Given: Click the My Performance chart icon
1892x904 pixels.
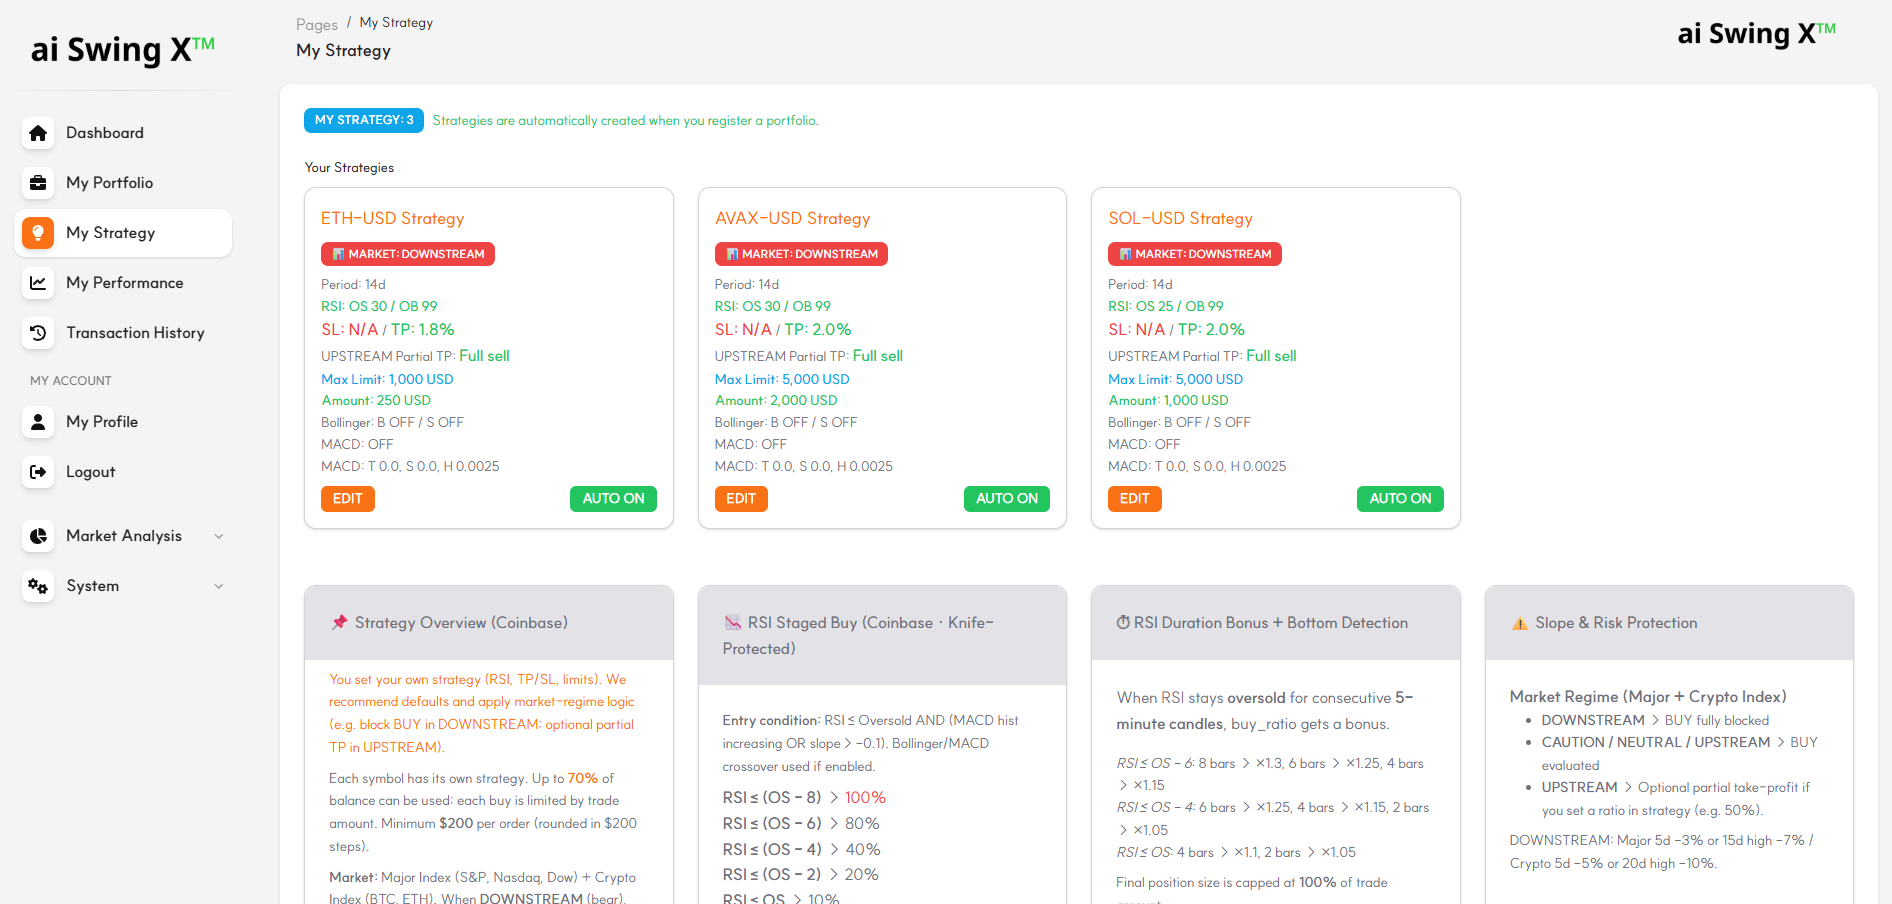Looking at the screenshot, I should pyautogui.click(x=38, y=283).
